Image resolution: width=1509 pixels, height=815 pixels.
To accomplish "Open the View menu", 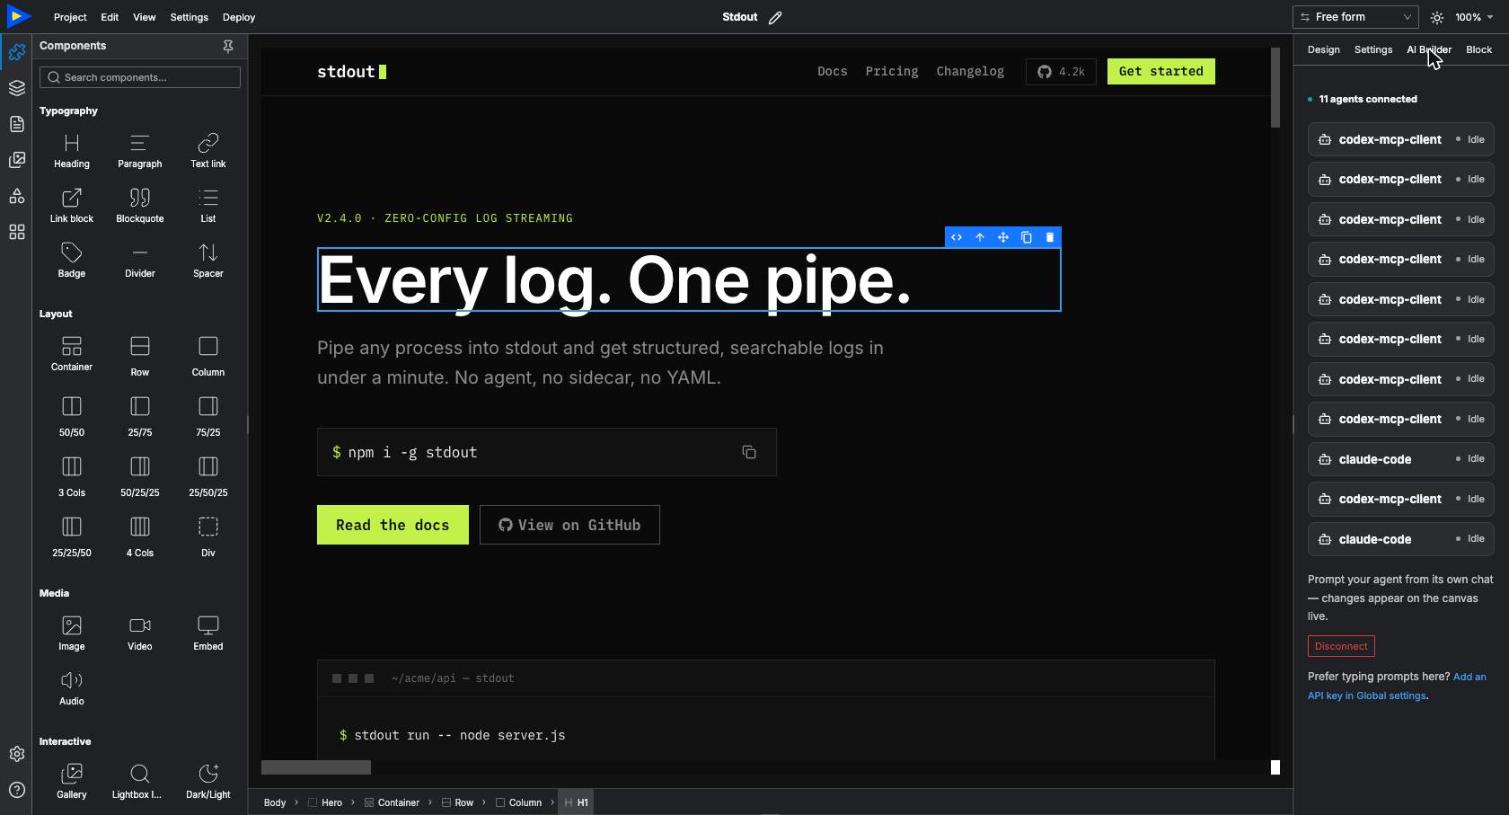I will [145, 17].
